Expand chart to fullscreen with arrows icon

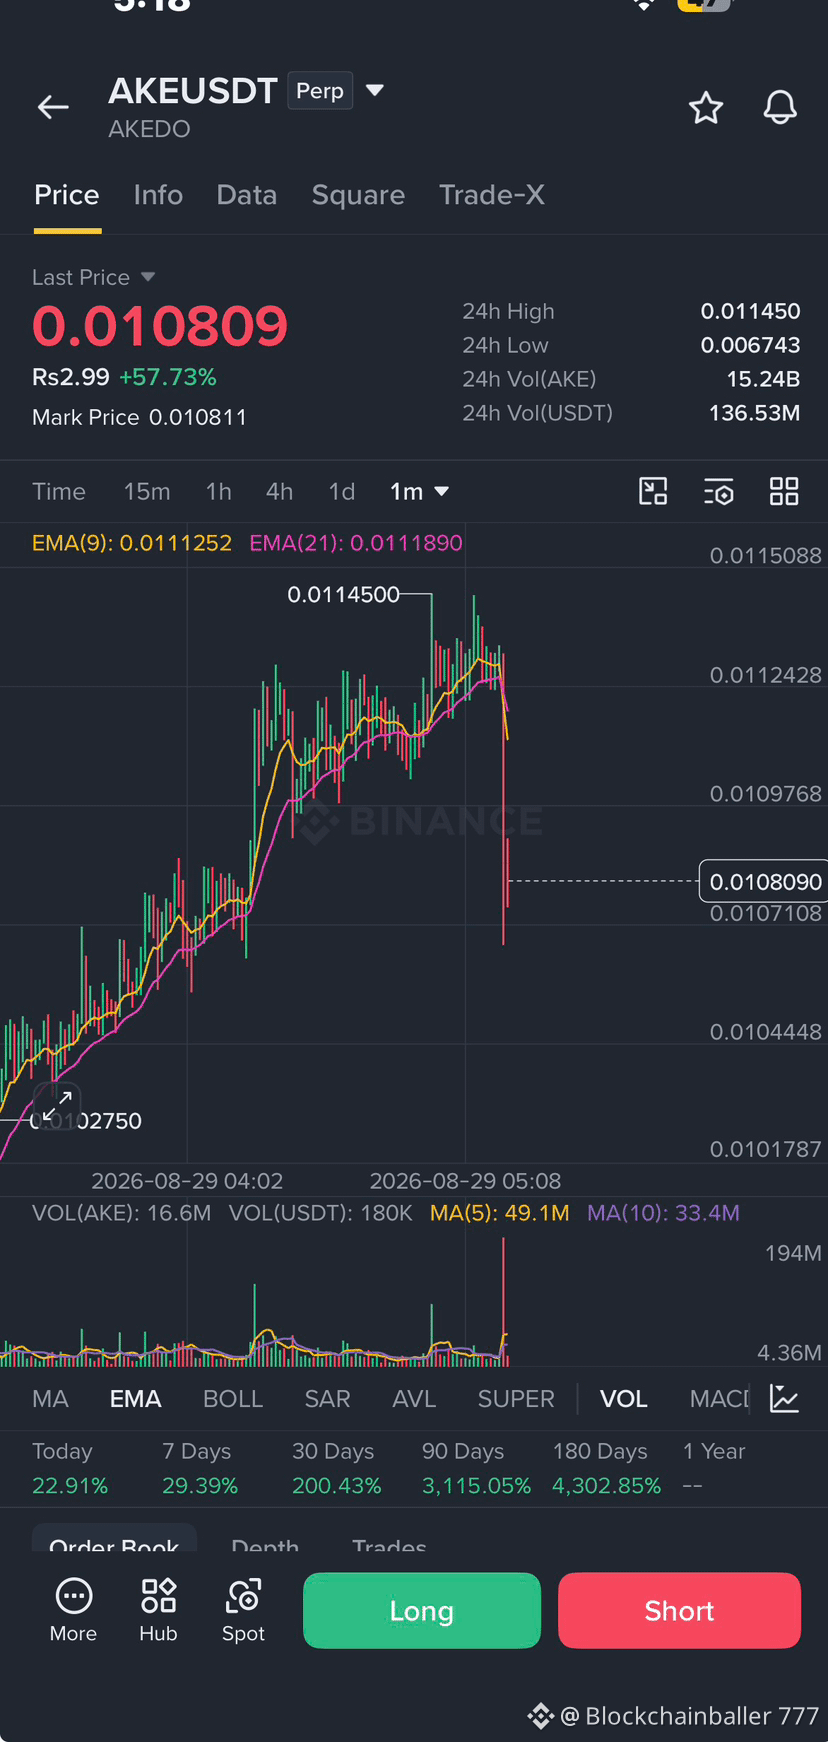pyautogui.click(x=57, y=1106)
